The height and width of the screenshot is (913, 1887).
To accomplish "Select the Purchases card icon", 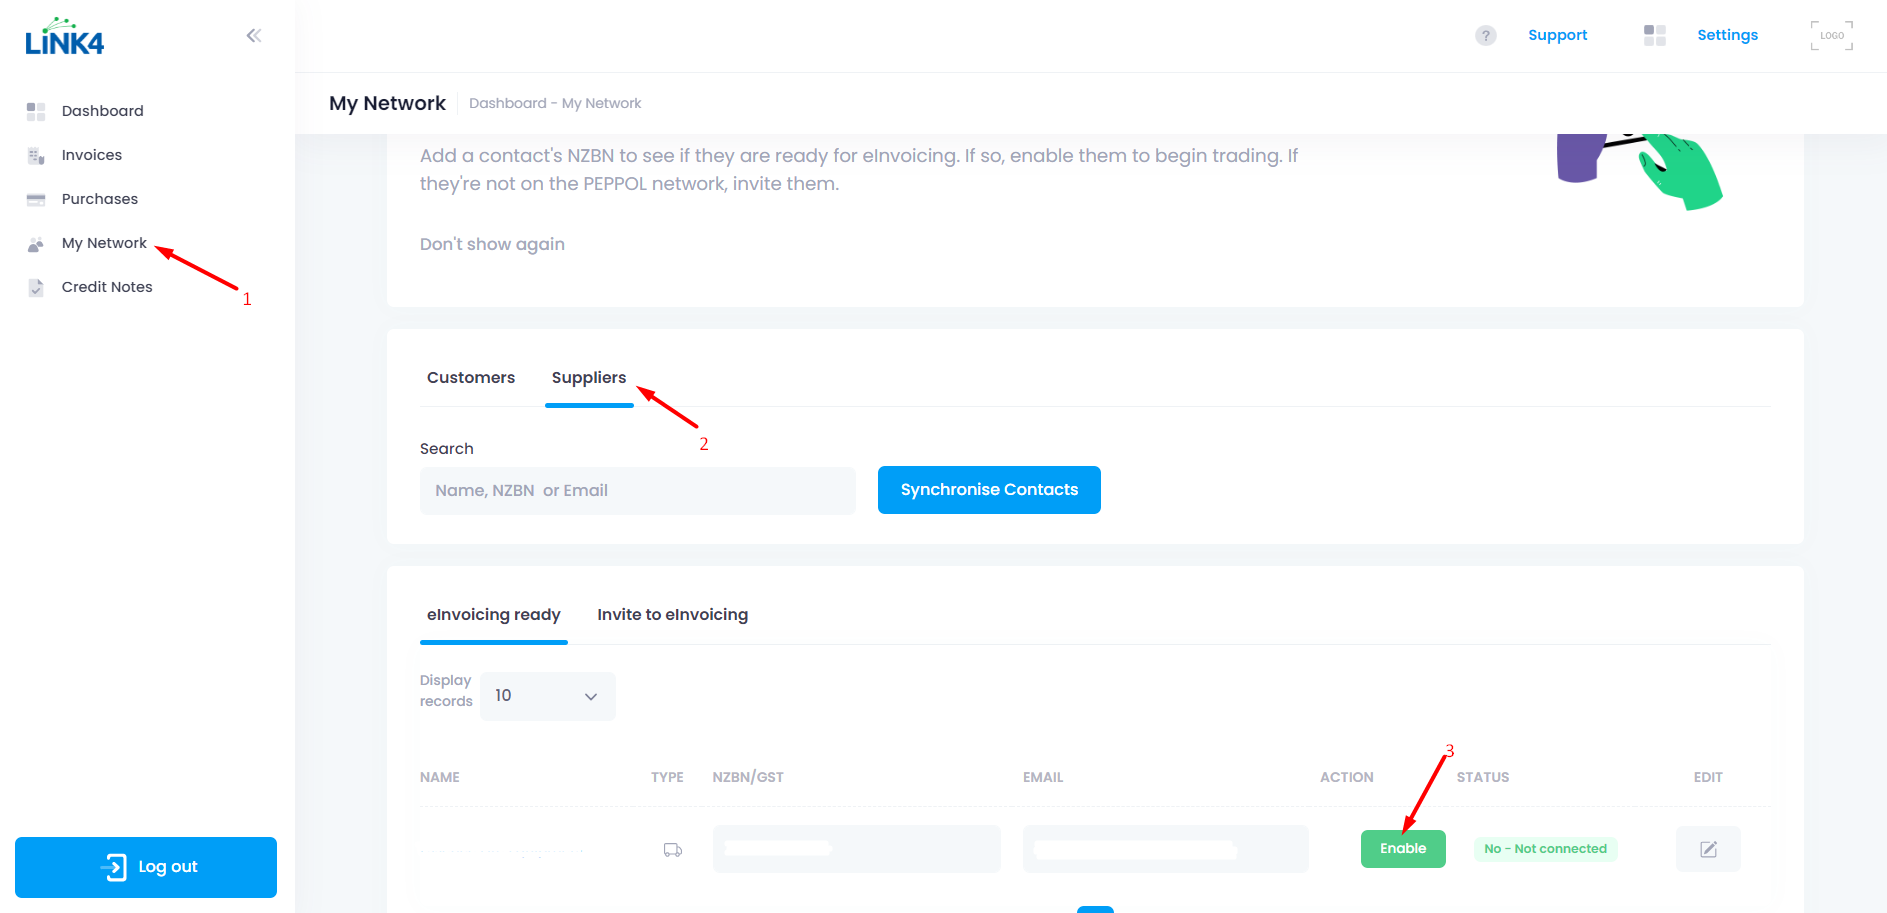I will tap(36, 199).
